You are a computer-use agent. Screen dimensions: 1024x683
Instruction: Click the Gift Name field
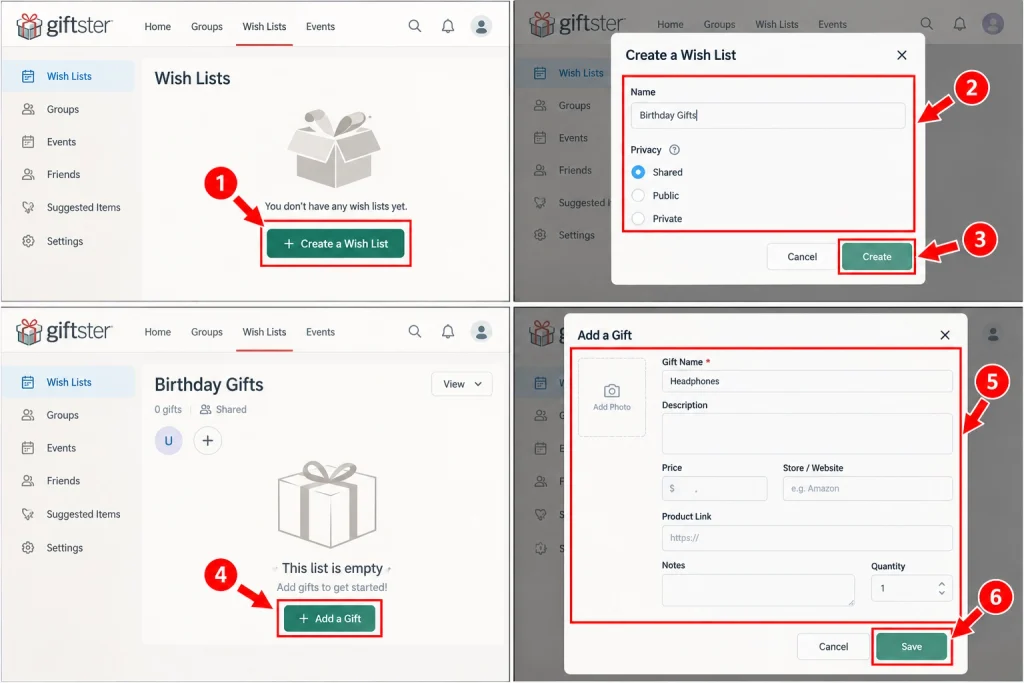[x=807, y=381]
